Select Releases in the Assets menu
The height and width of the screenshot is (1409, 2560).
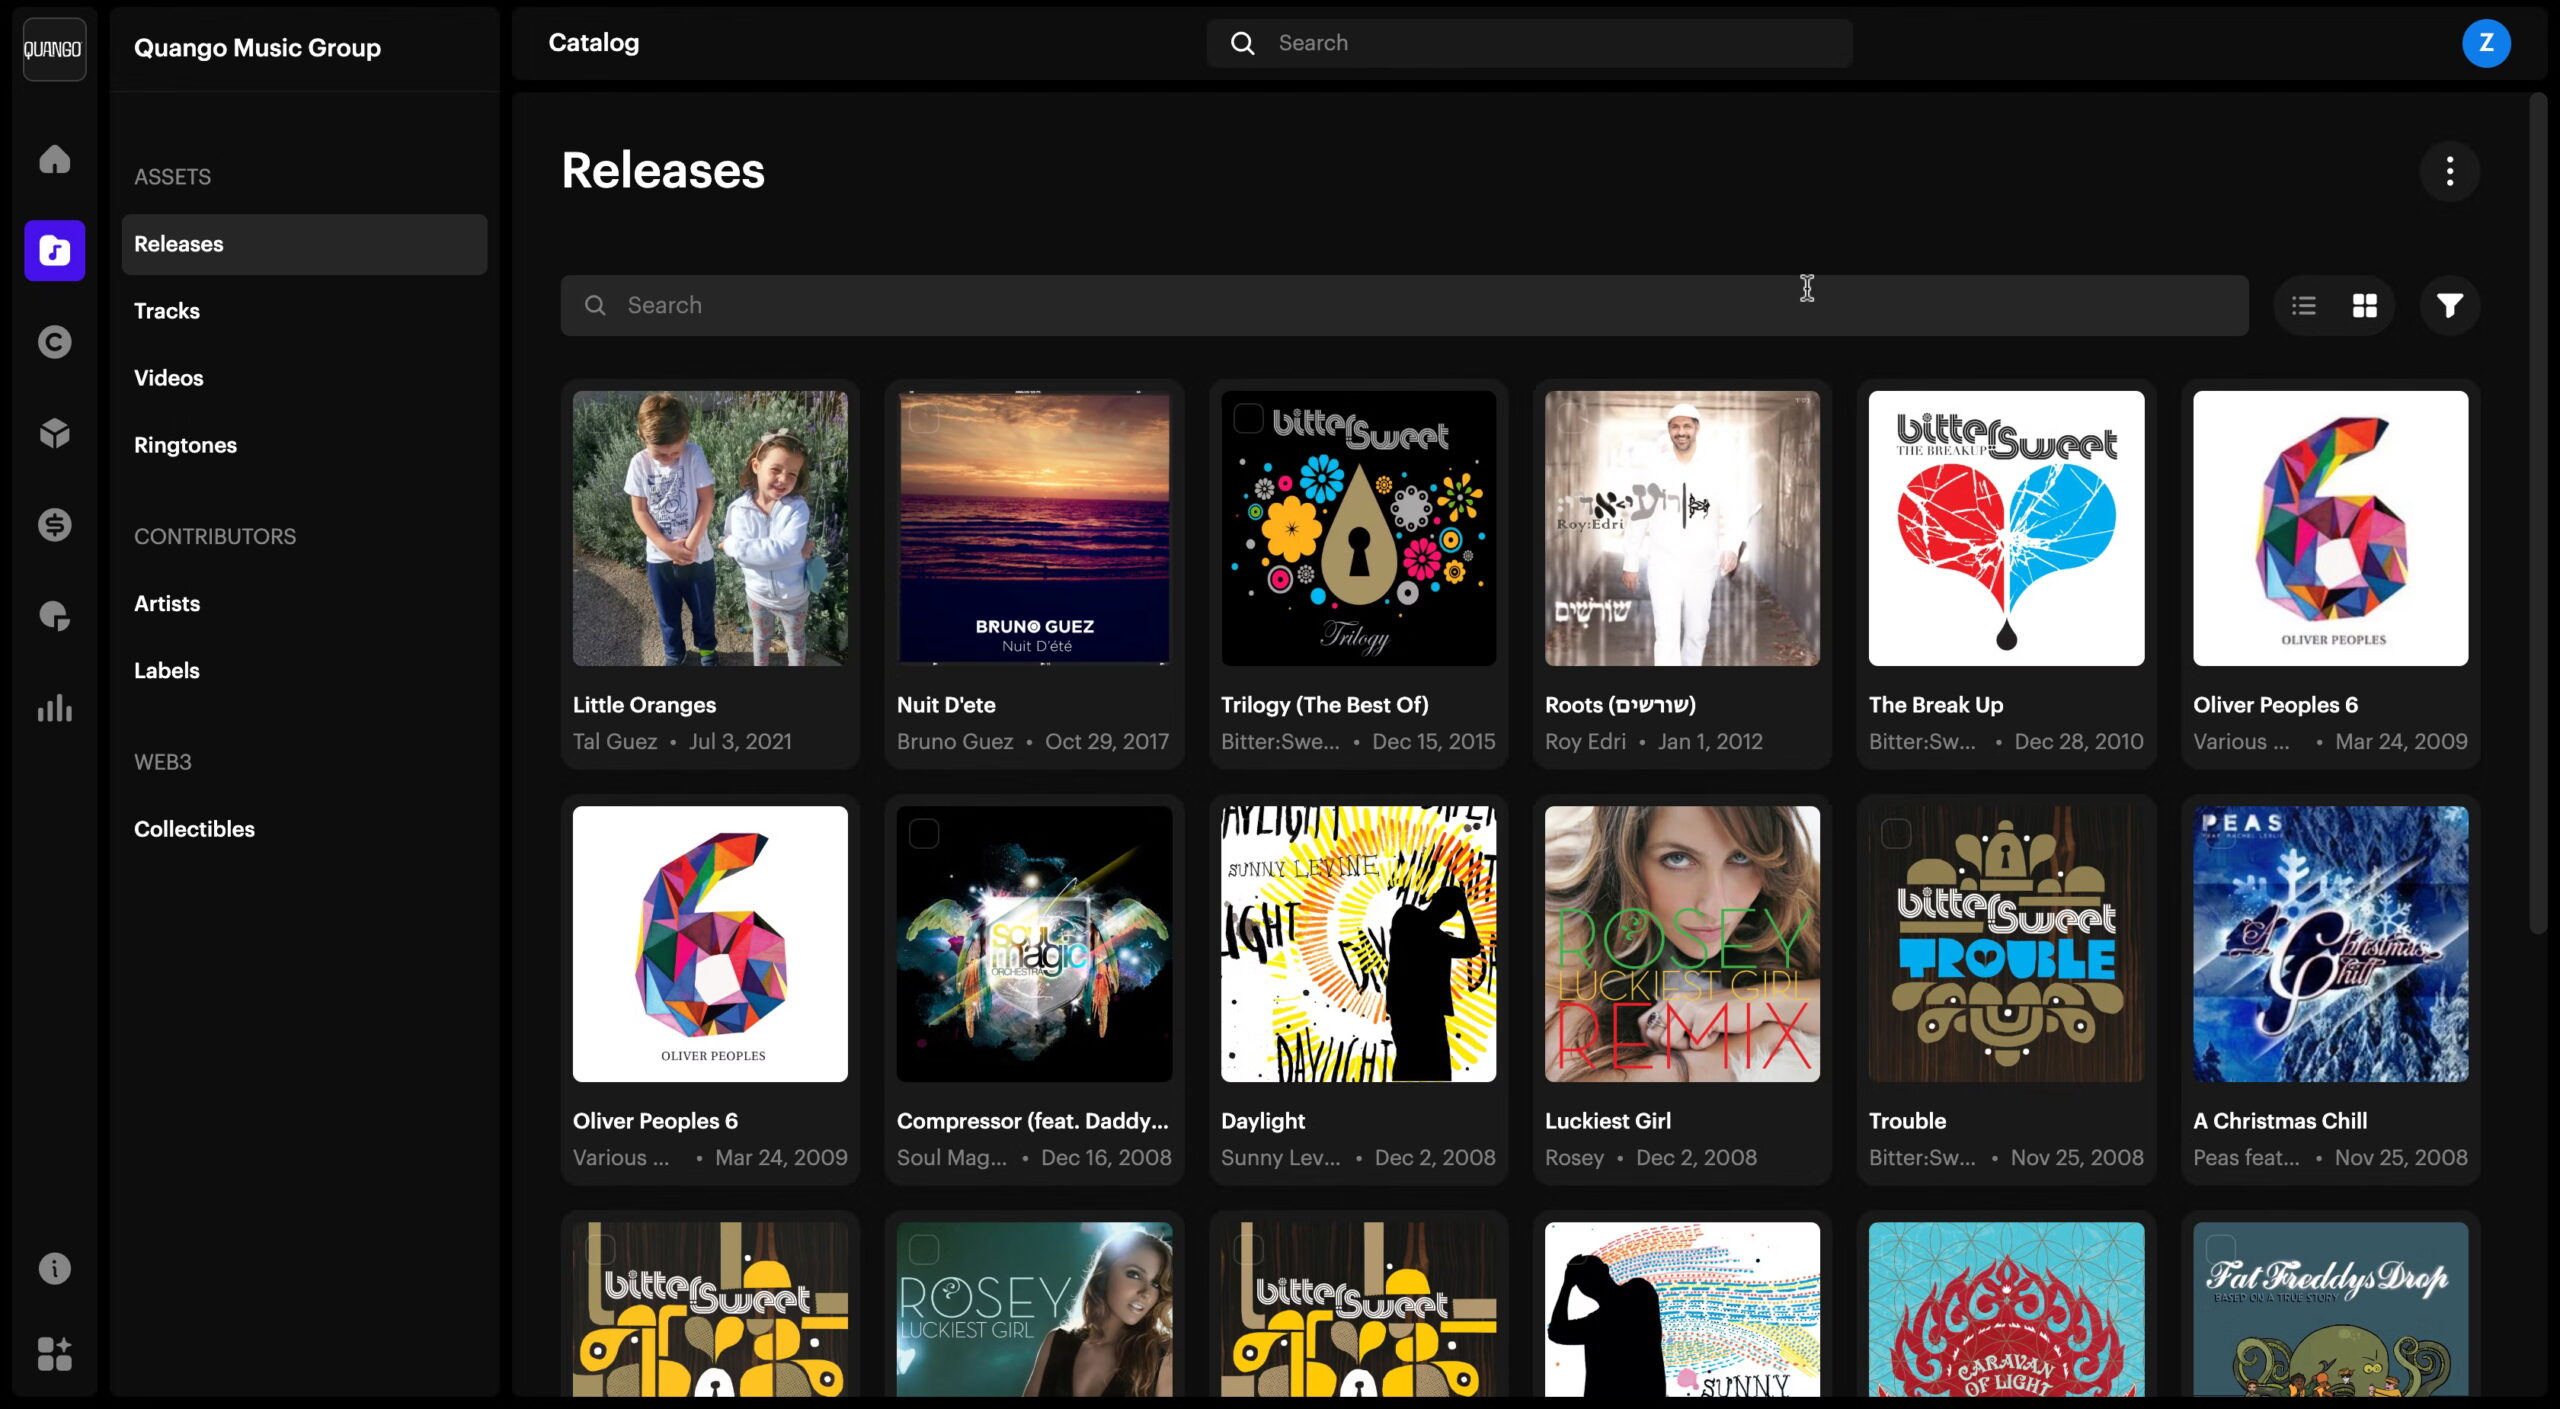point(304,244)
